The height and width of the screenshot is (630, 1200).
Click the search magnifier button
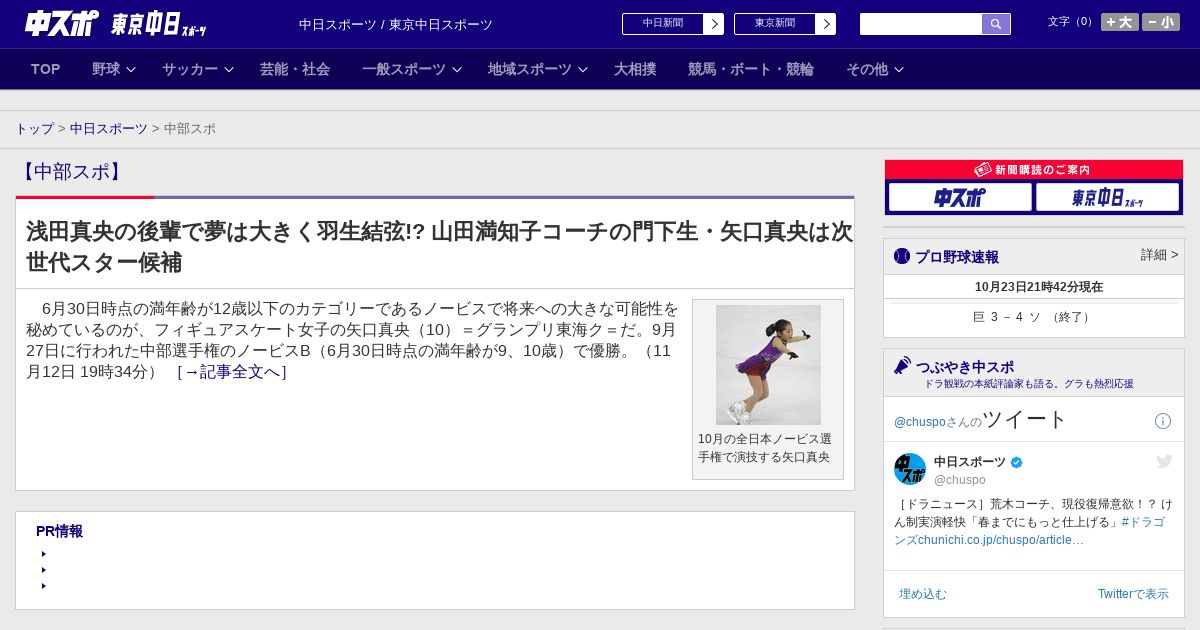click(x=995, y=24)
